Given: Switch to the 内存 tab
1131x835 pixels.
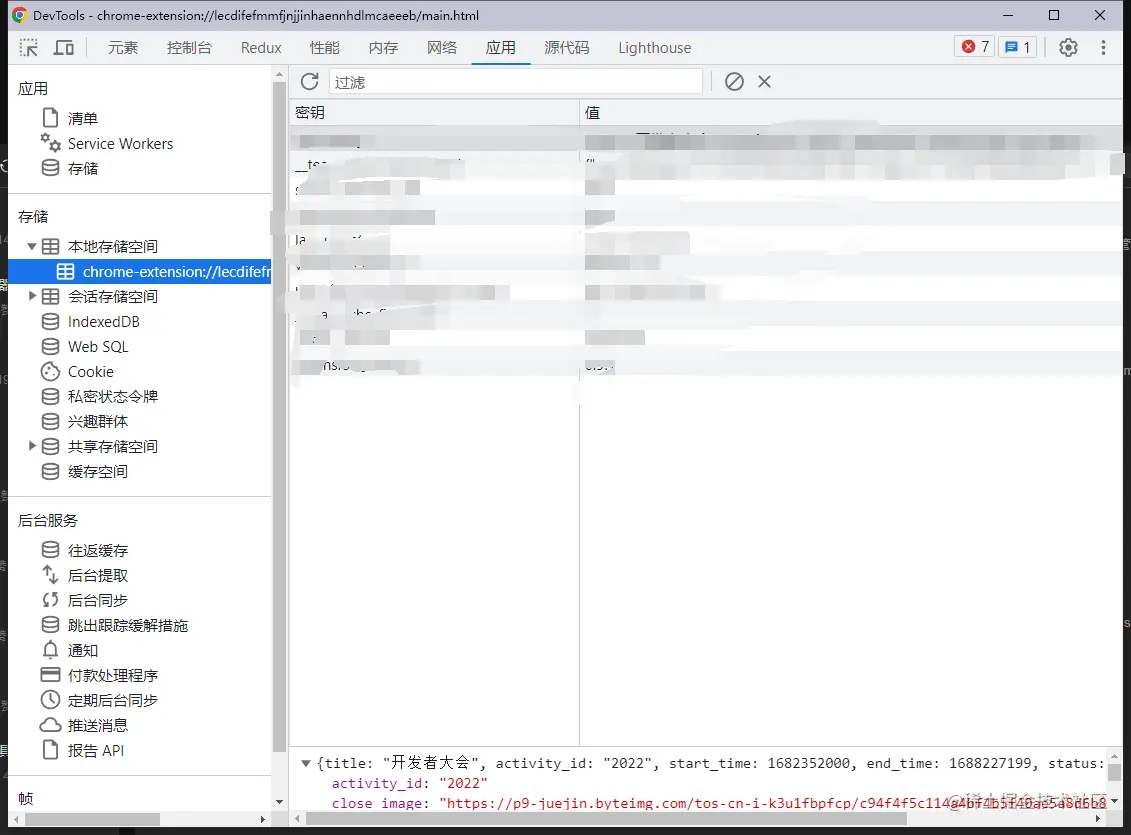Looking at the screenshot, I should pos(383,48).
